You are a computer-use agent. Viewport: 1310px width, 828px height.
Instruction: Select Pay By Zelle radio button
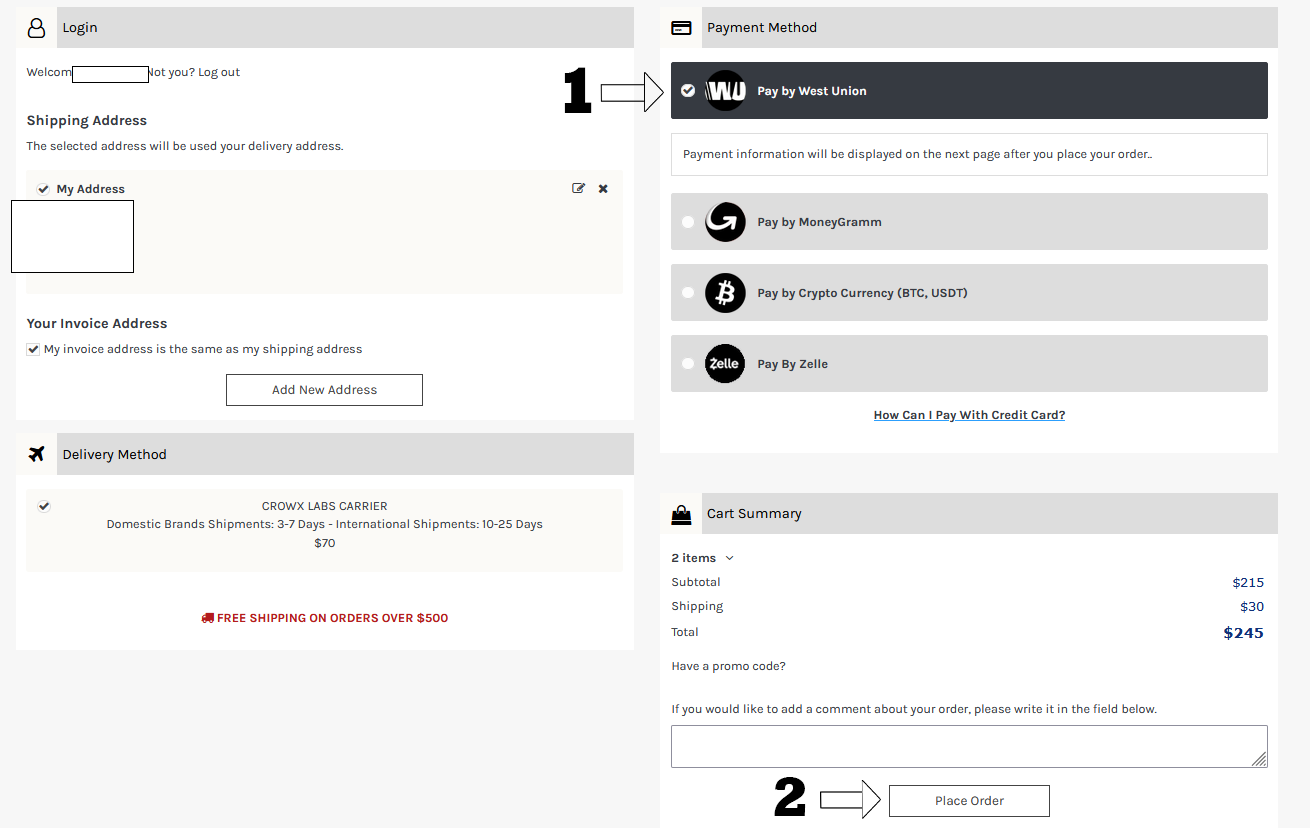(x=688, y=364)
